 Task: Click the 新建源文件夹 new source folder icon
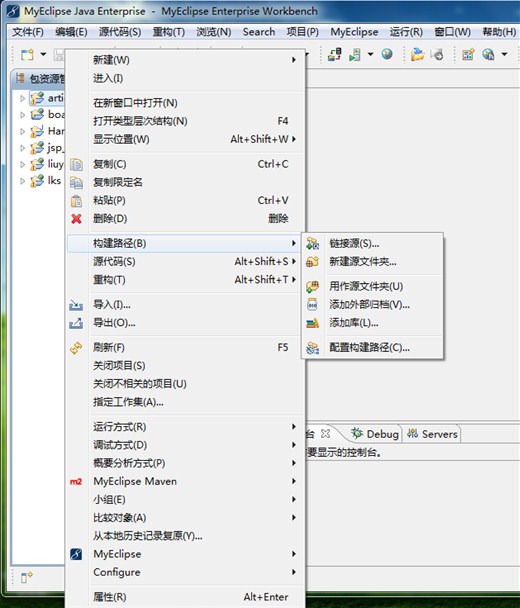tap(313, 262)
